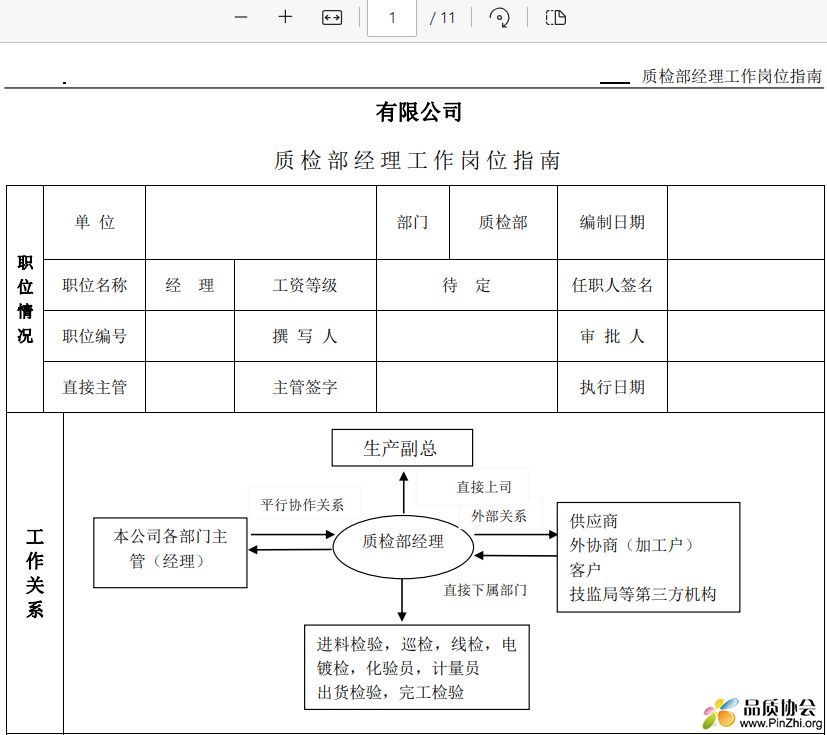The width and height of the screenshot is (827, 735).
Task: Click 外协商（加工户）text
Action: coord(632,545)
